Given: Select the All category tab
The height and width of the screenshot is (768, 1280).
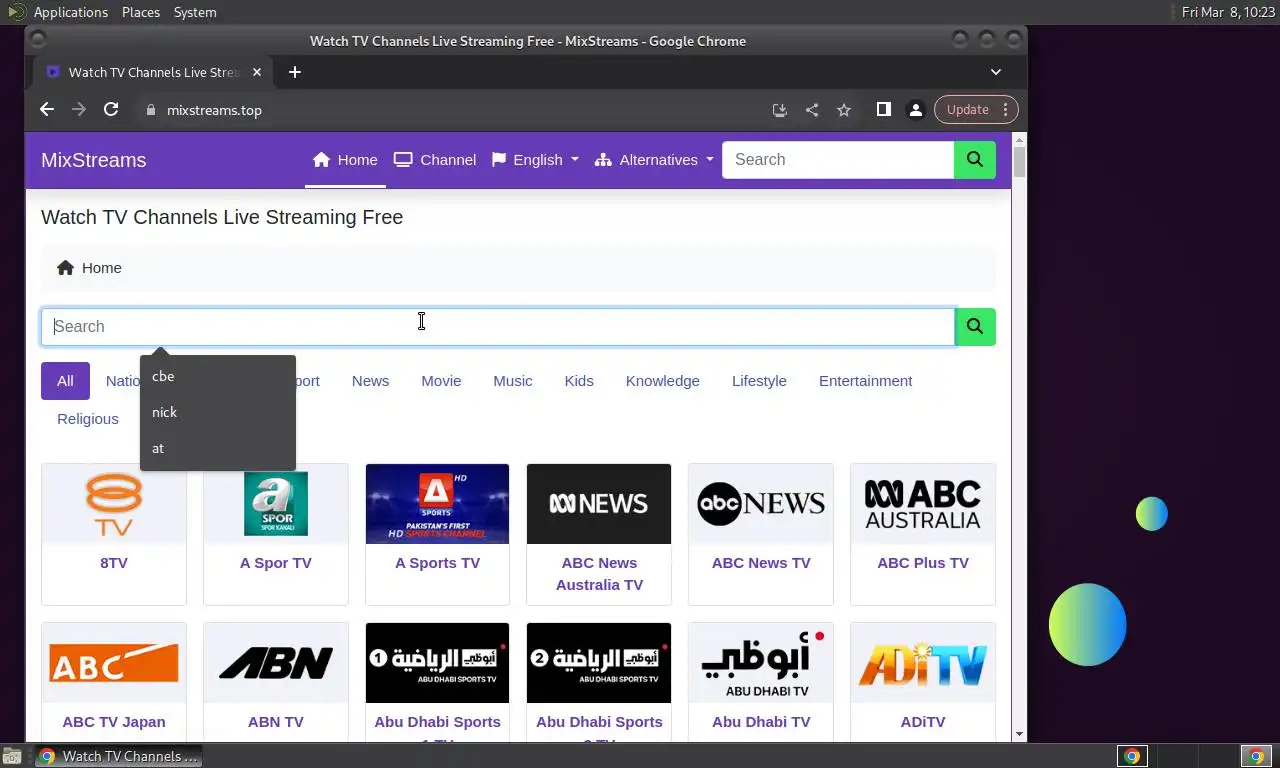Looking at the screenshot, I should pos(65,381).
